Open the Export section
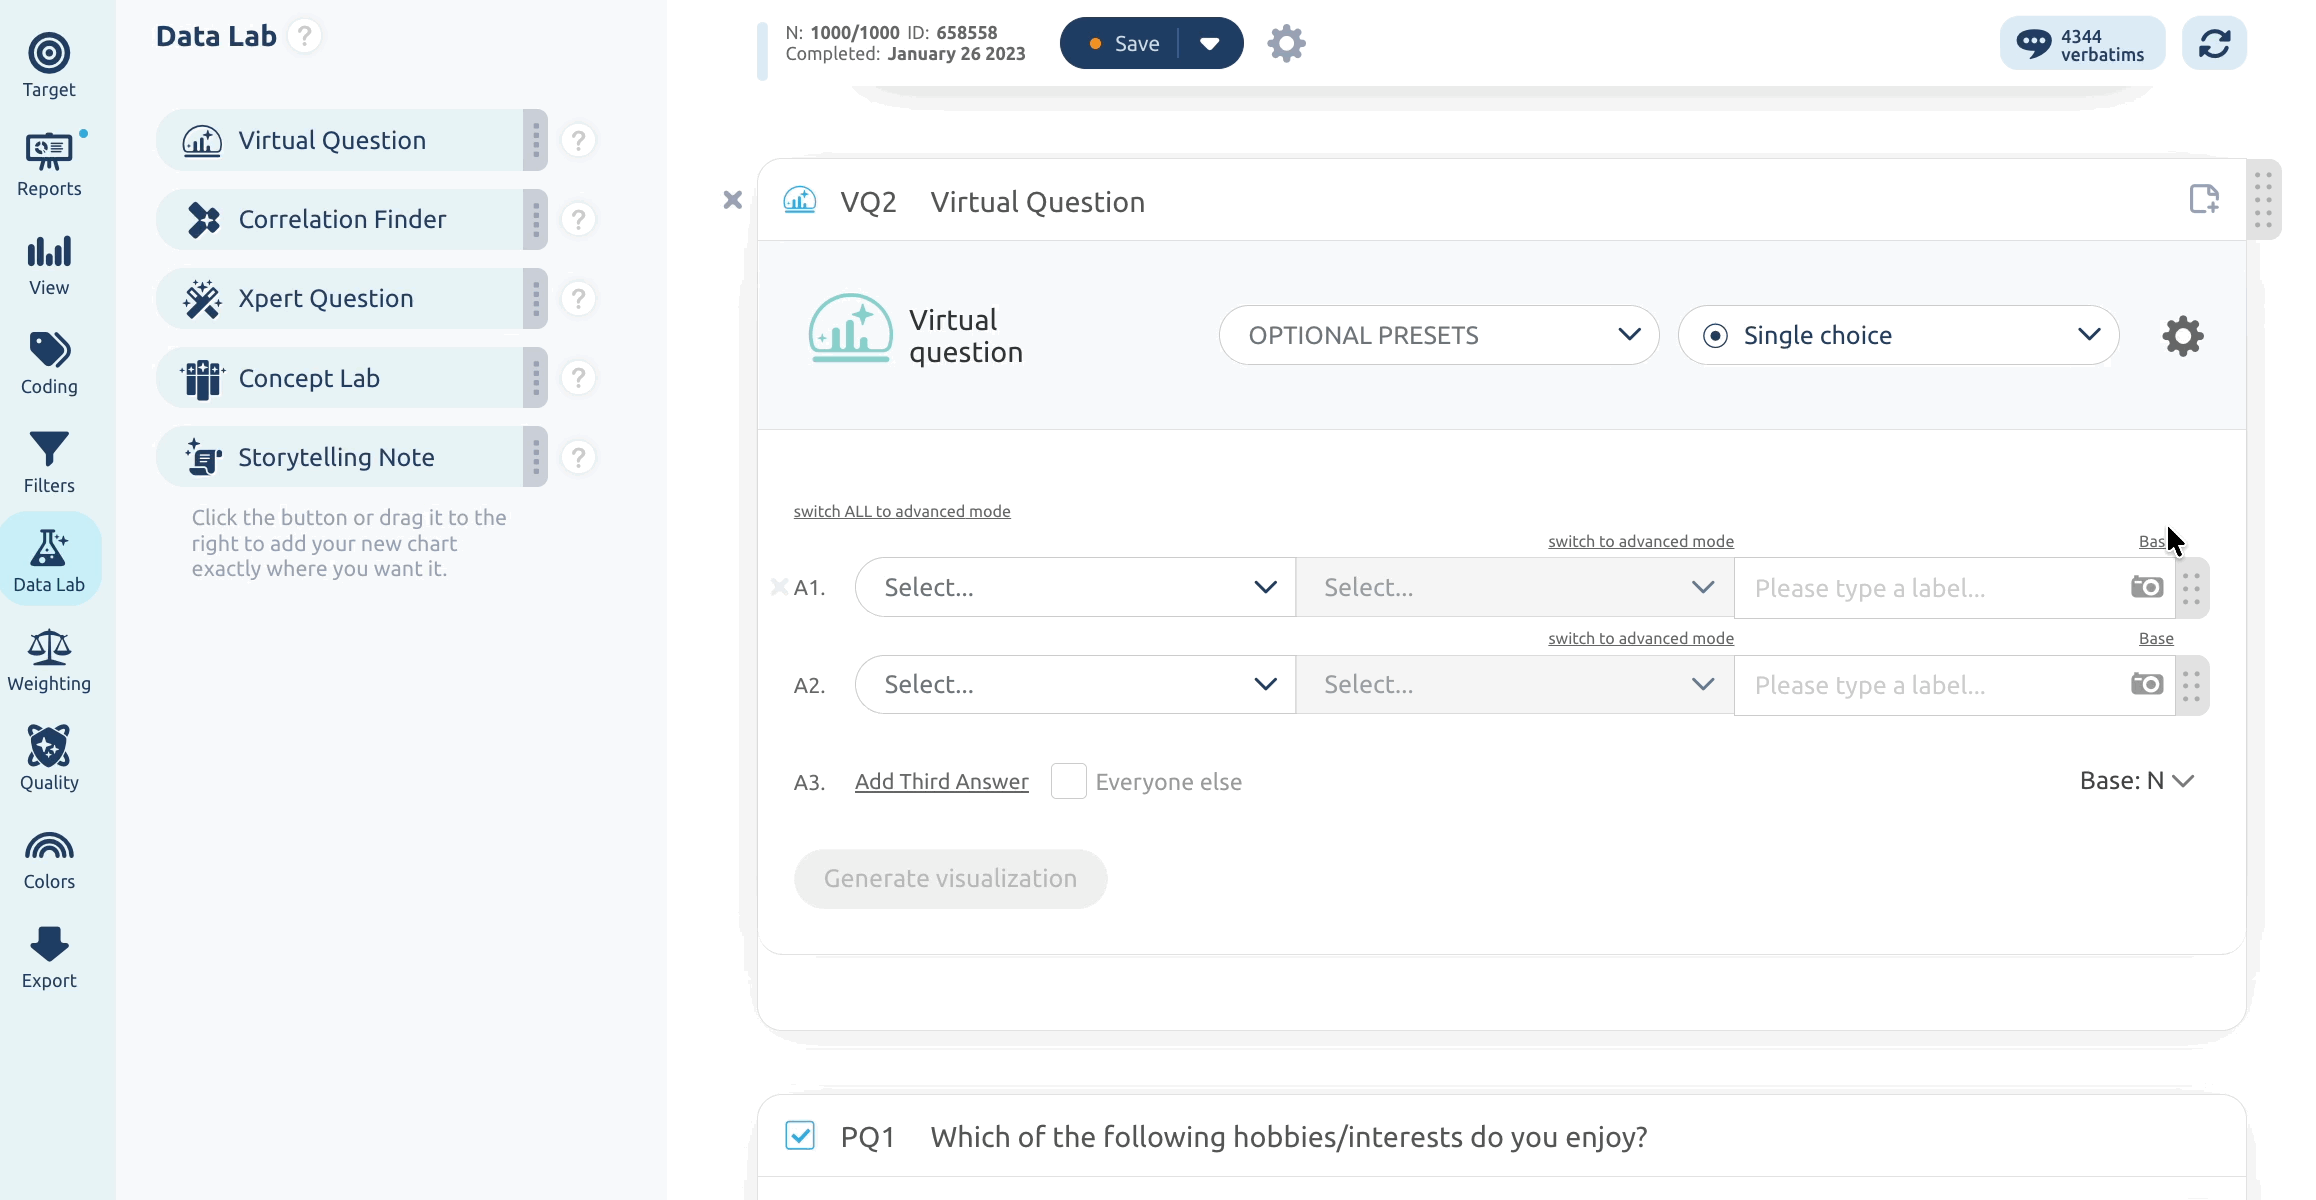This screenshot has width=2316, height=1200. click(49, 957)
